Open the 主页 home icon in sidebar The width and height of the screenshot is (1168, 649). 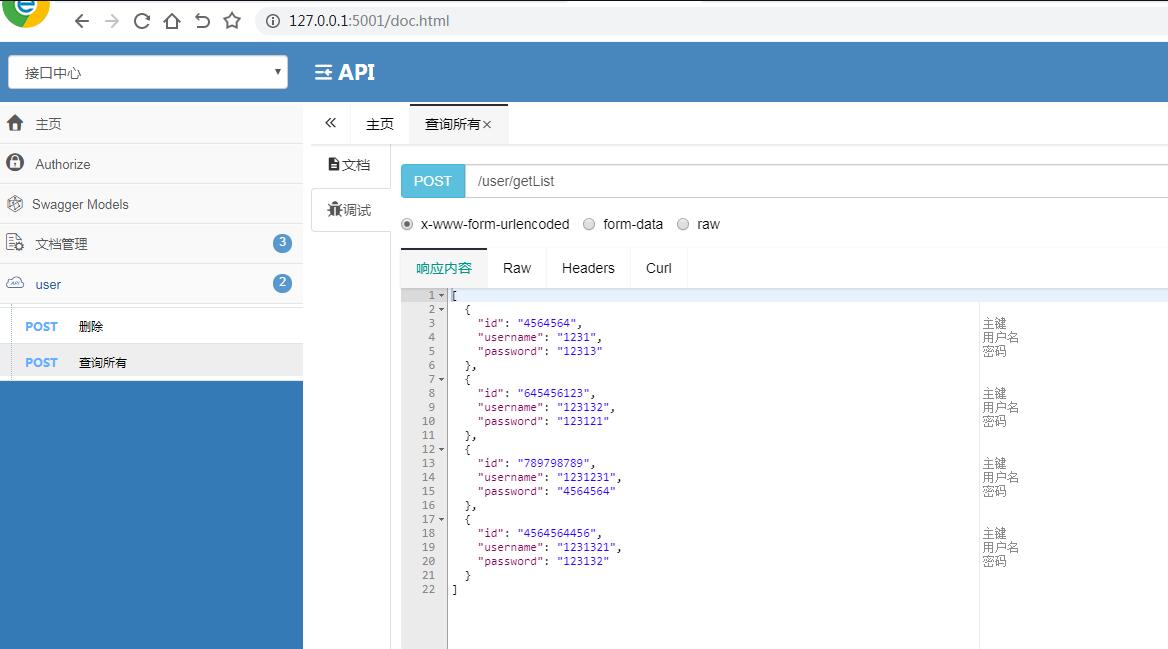[19, 123]
